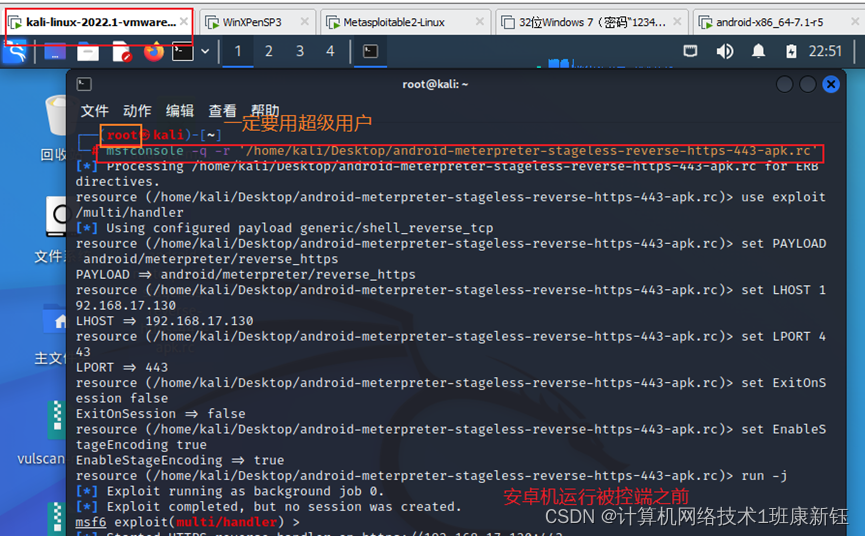Maximize the root@kali terminal window
This screenshot has width=865, height=536.
tap(808, 84)
